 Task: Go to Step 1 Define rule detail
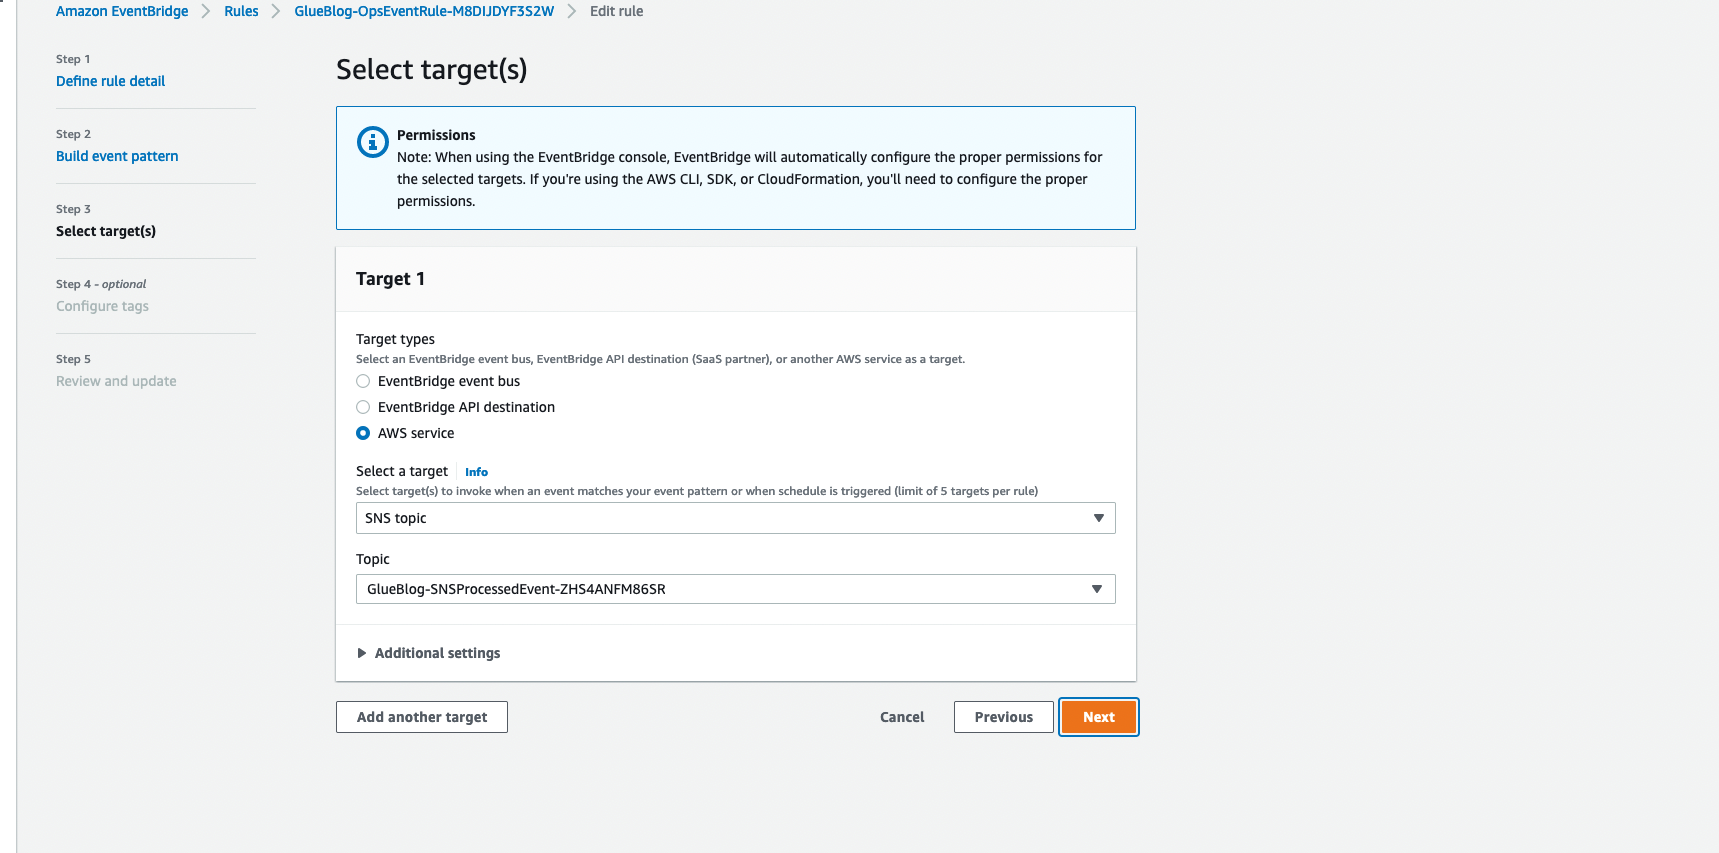pos(110,81)
